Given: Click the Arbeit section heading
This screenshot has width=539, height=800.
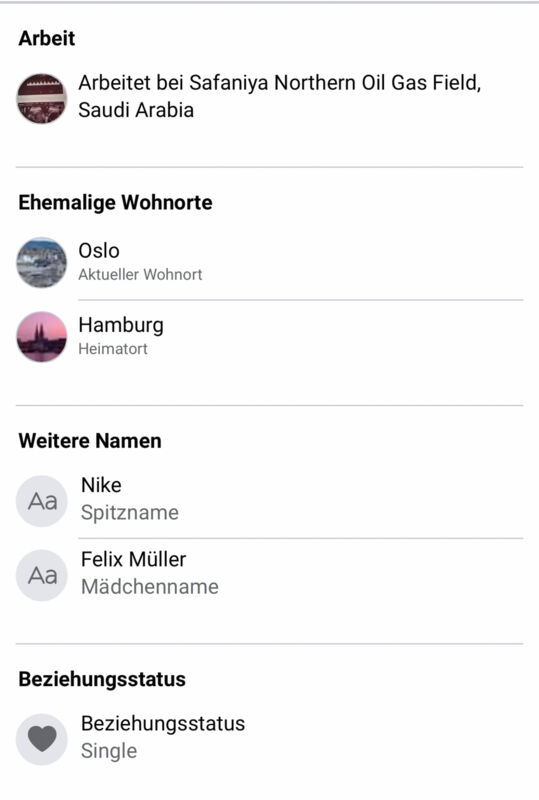Looking at the screenshot, I should pos(47,38).
